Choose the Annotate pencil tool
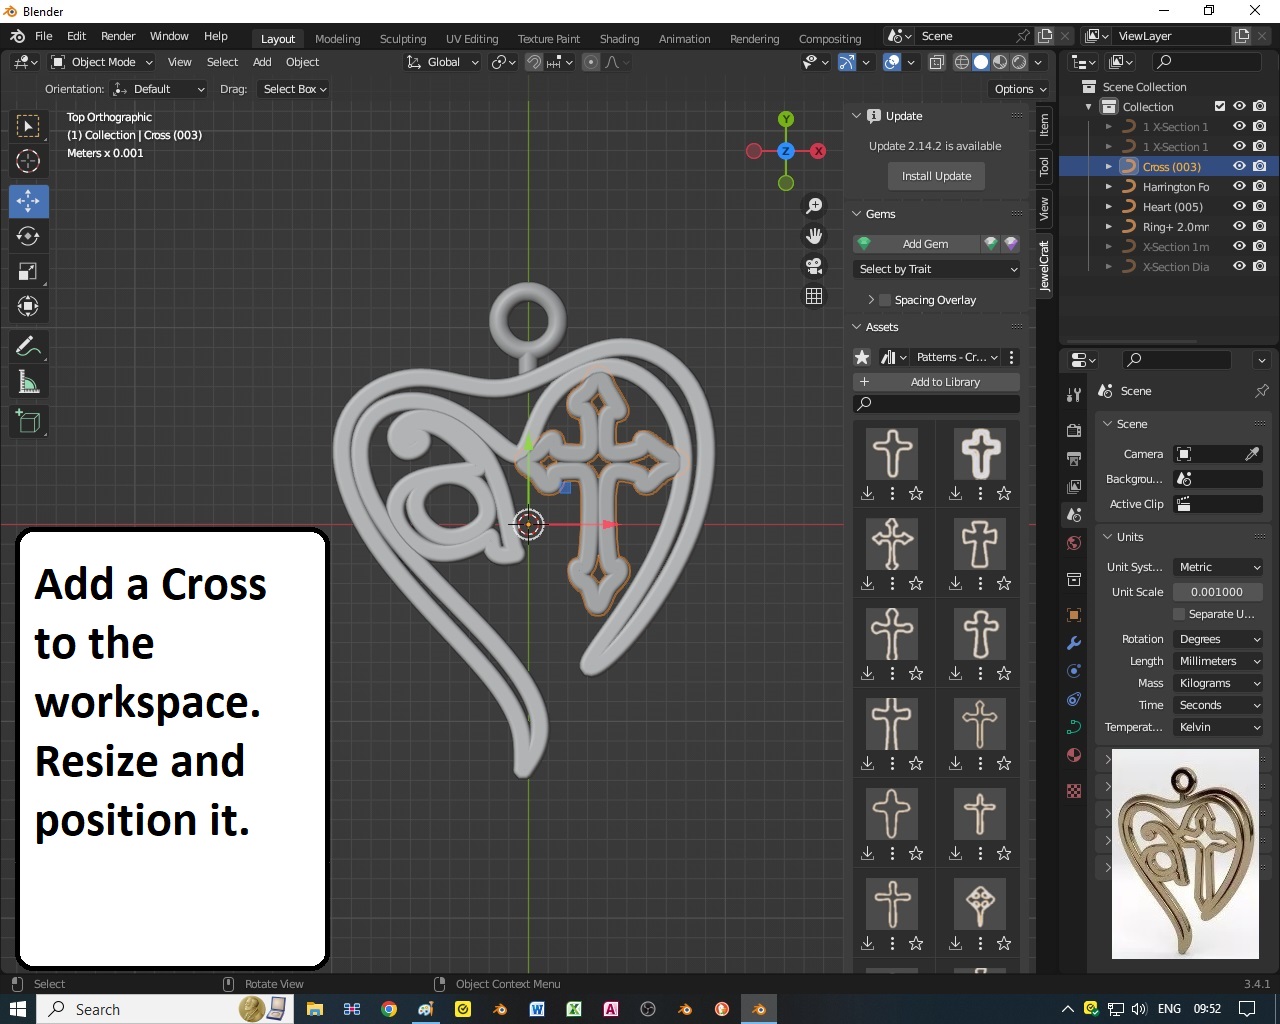The width and height of the screenshot is (1280, 1024). [x=28, y=347]
